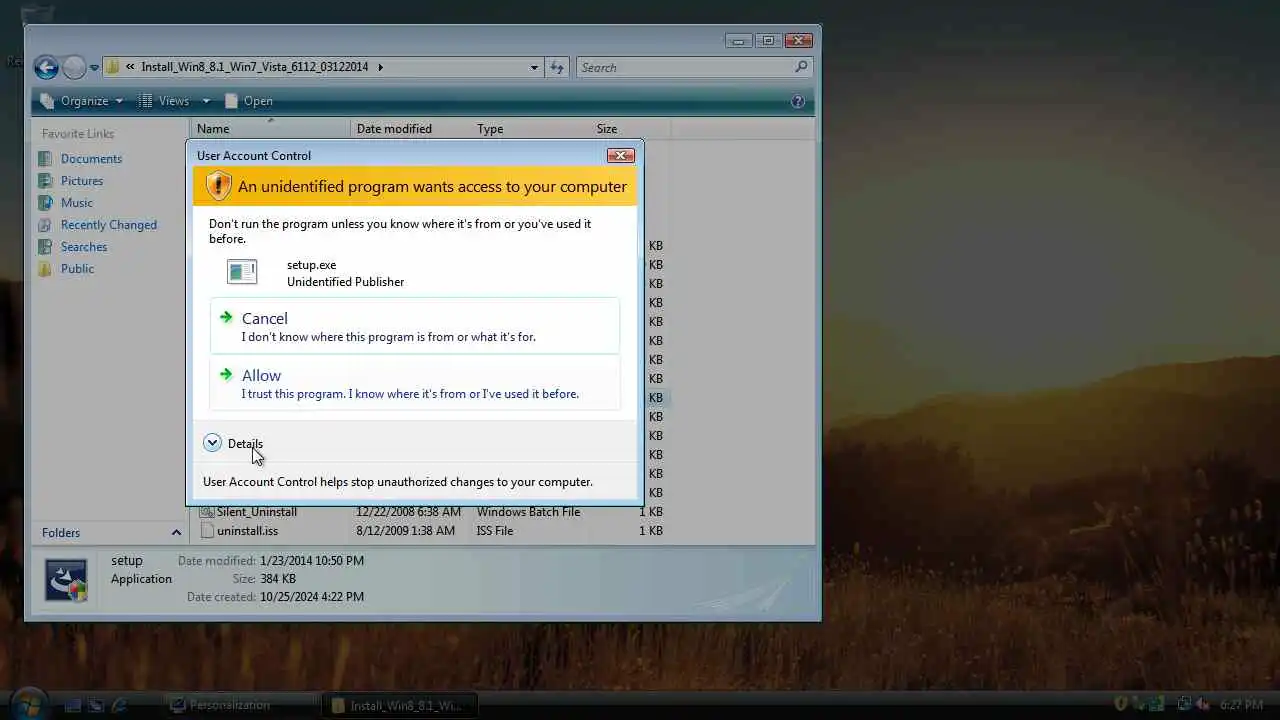Image resolution: width=1280 pixels, height=720 pixels.
Task: Click the Documents folder icon in sidebar
Action: point(45,159)
